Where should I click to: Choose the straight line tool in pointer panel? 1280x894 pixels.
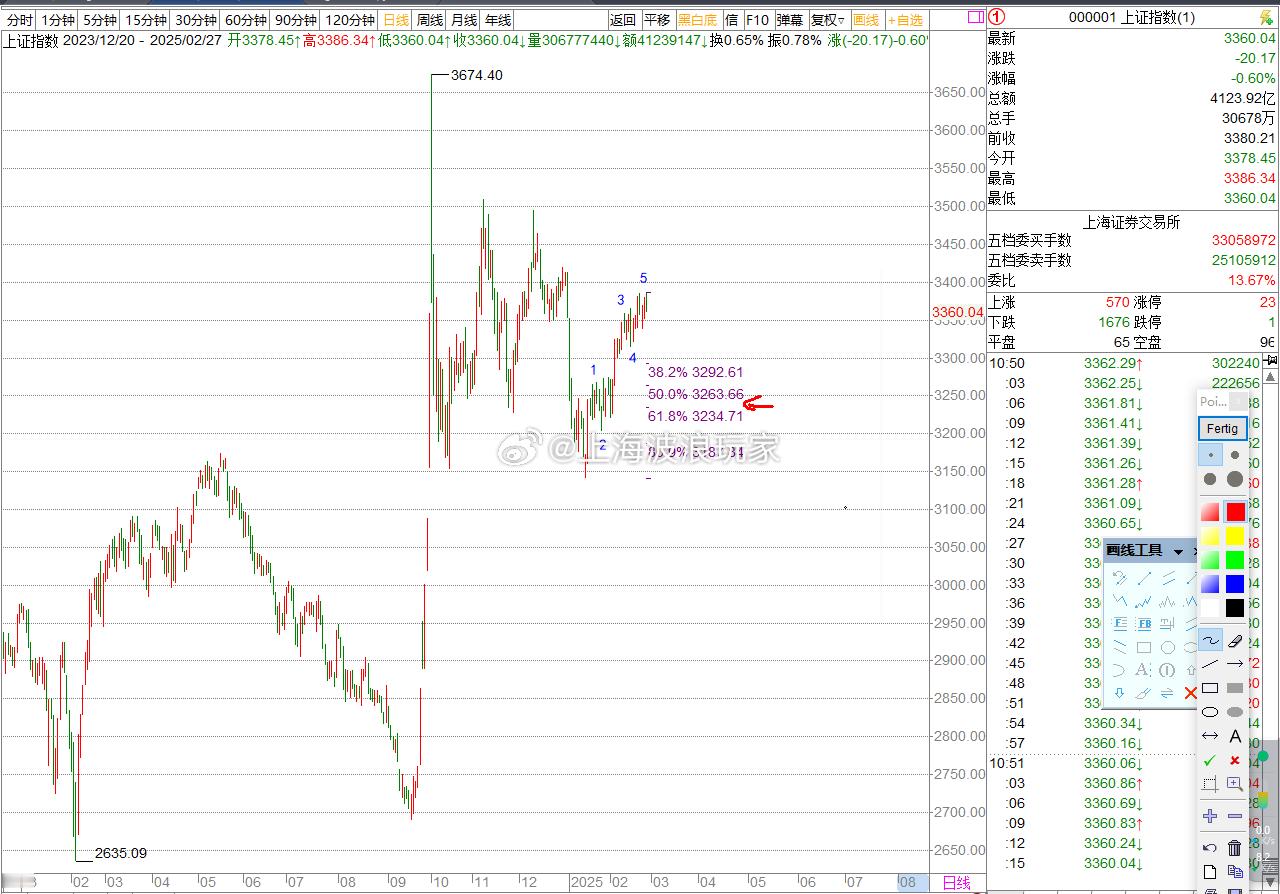1210,663
